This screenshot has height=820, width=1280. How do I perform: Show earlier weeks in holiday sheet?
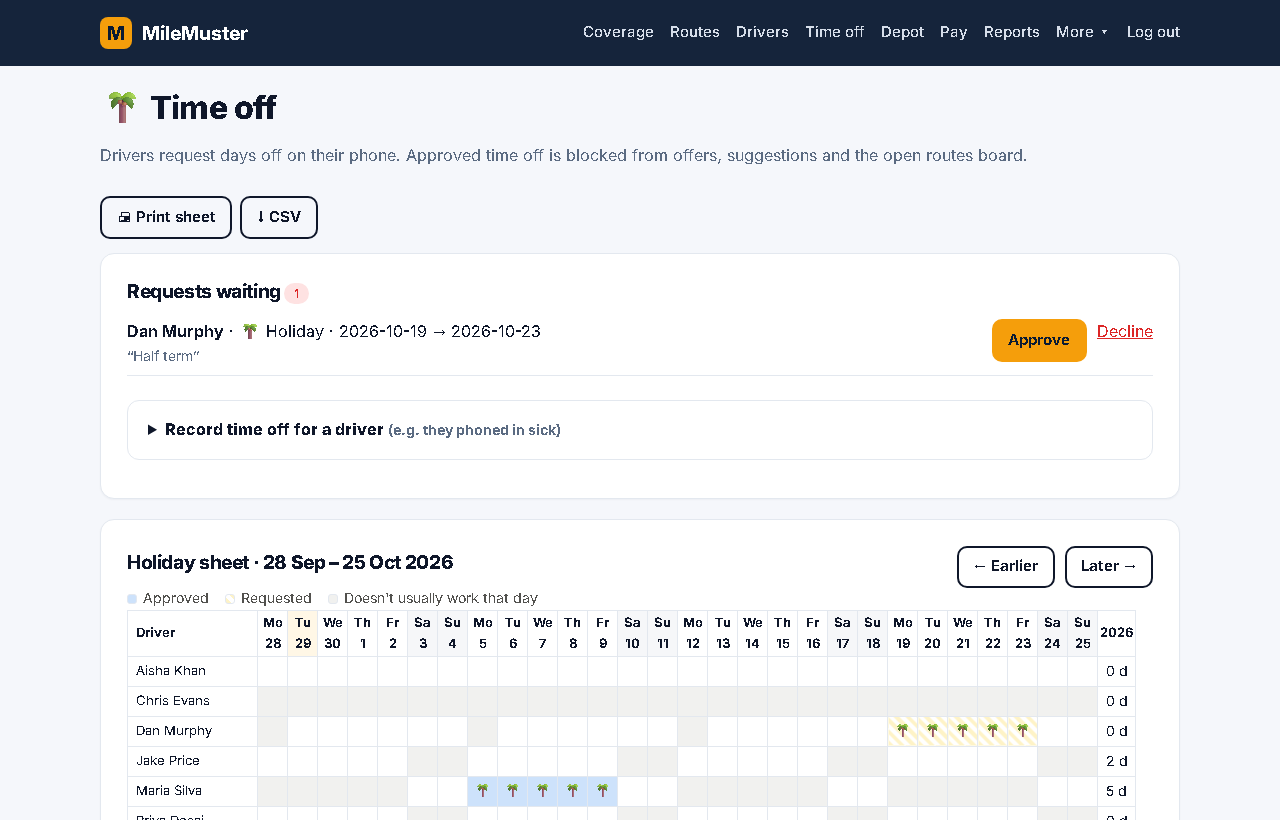coord(1006,567)
